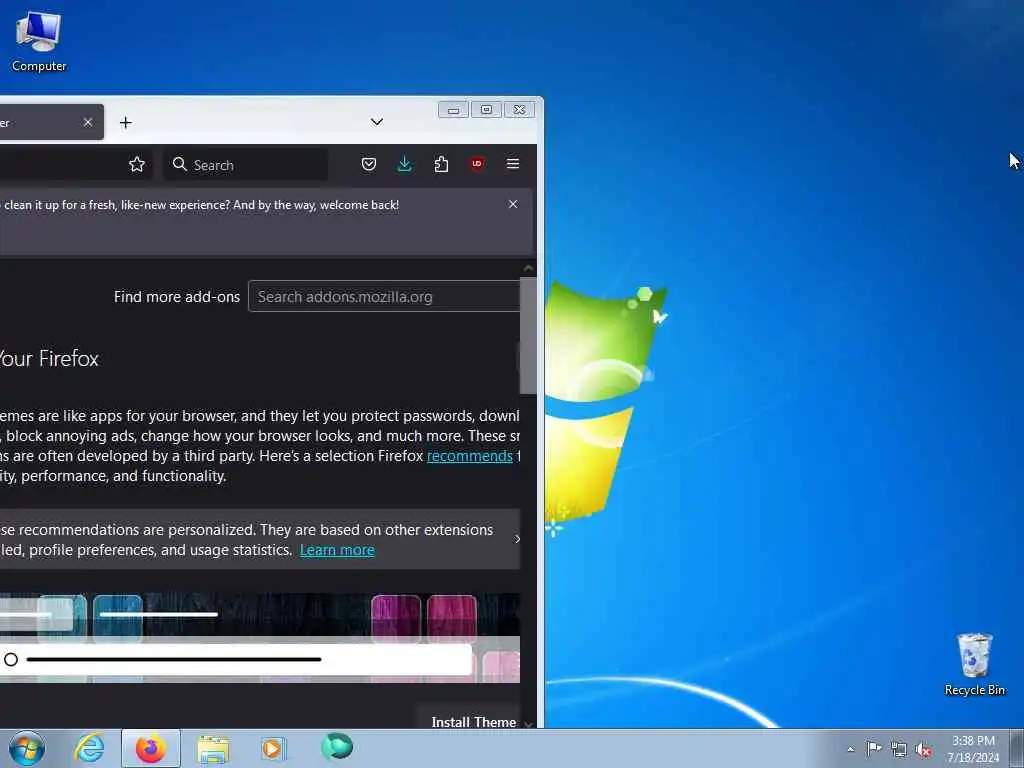This screenshot has width=1024, height=768.
Task: Minimize the Firefox window
Action: click(453, 110)
